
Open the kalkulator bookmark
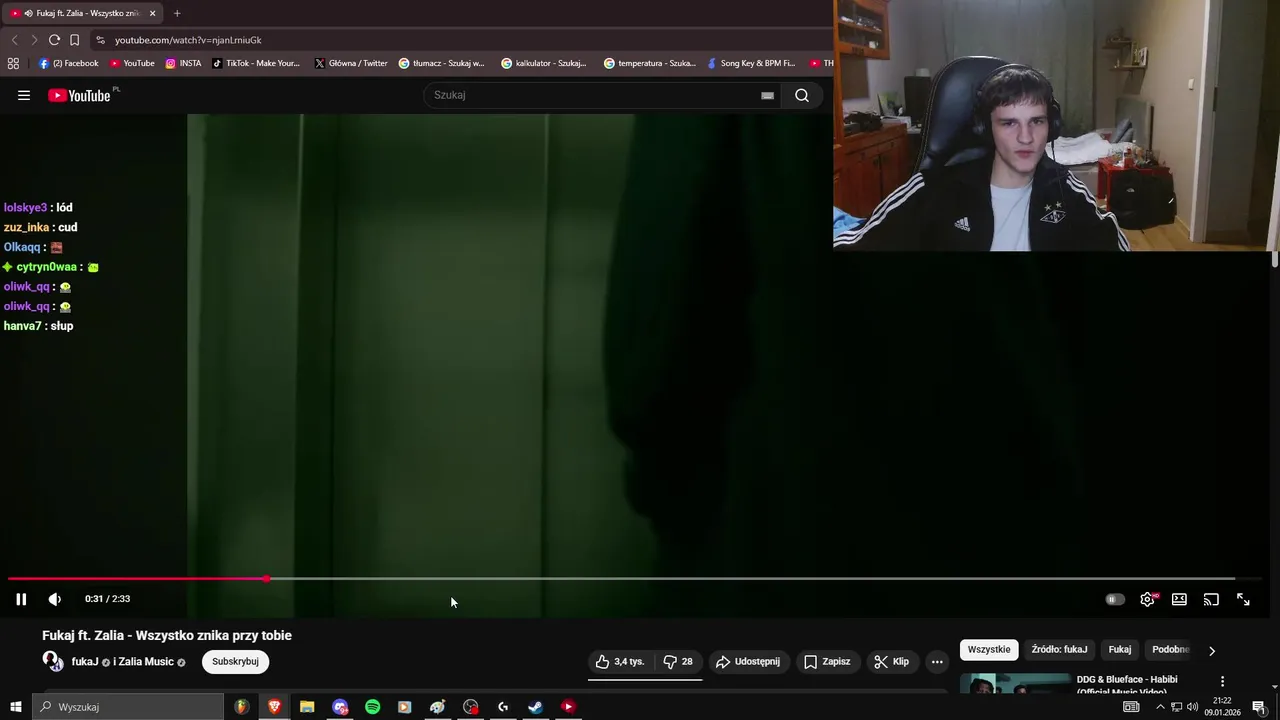click(x=544, y=63)
